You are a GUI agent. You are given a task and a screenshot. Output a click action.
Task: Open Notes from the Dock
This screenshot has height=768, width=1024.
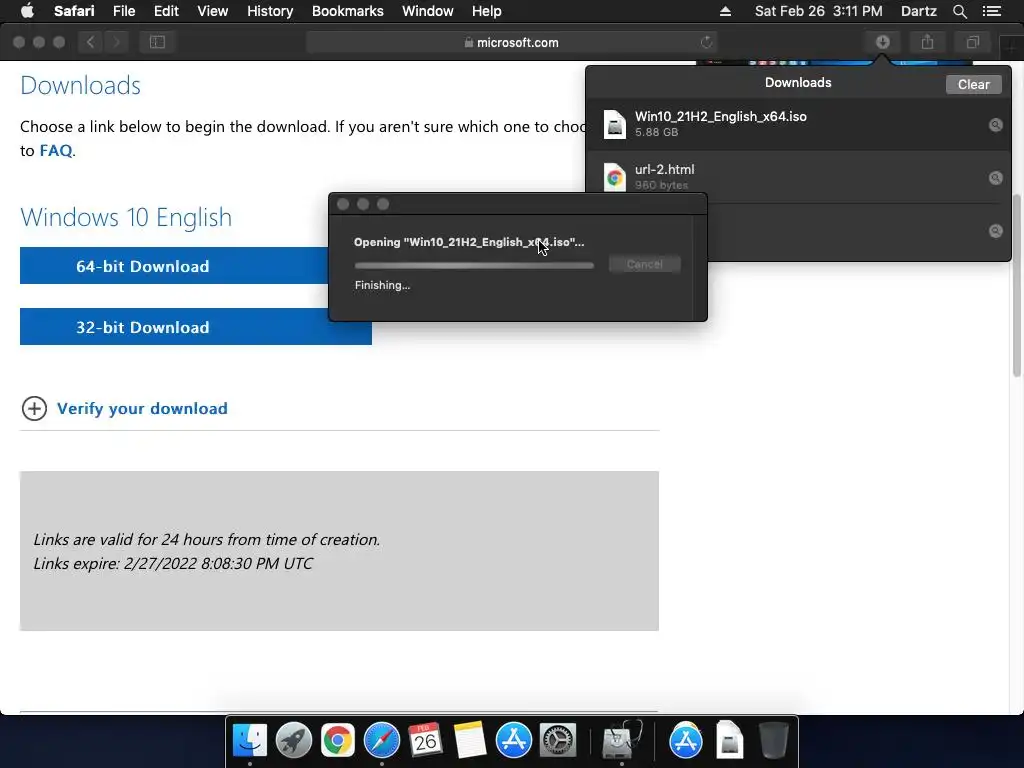[x=470, y=740]
